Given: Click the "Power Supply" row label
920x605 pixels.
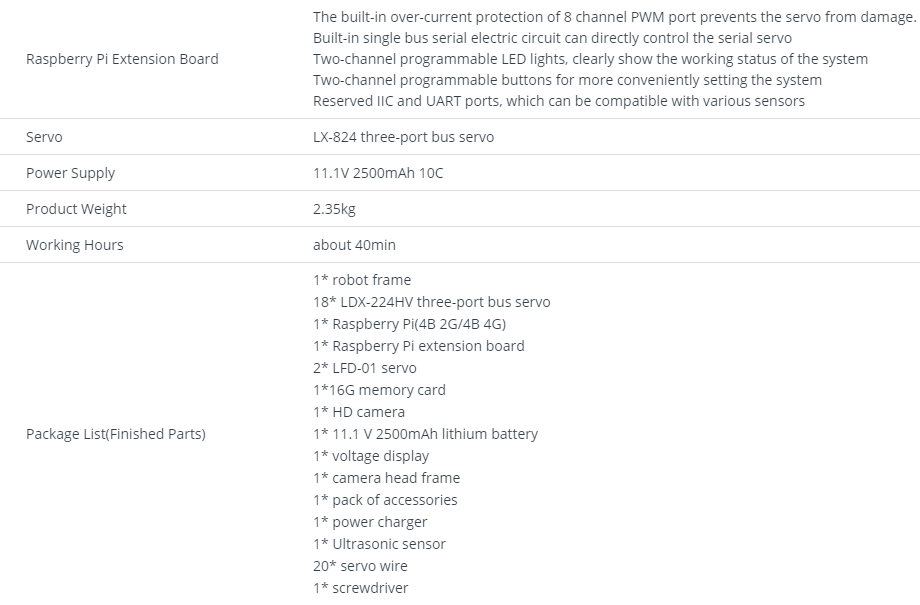Looking at the screenshot, I should [70, 173].
